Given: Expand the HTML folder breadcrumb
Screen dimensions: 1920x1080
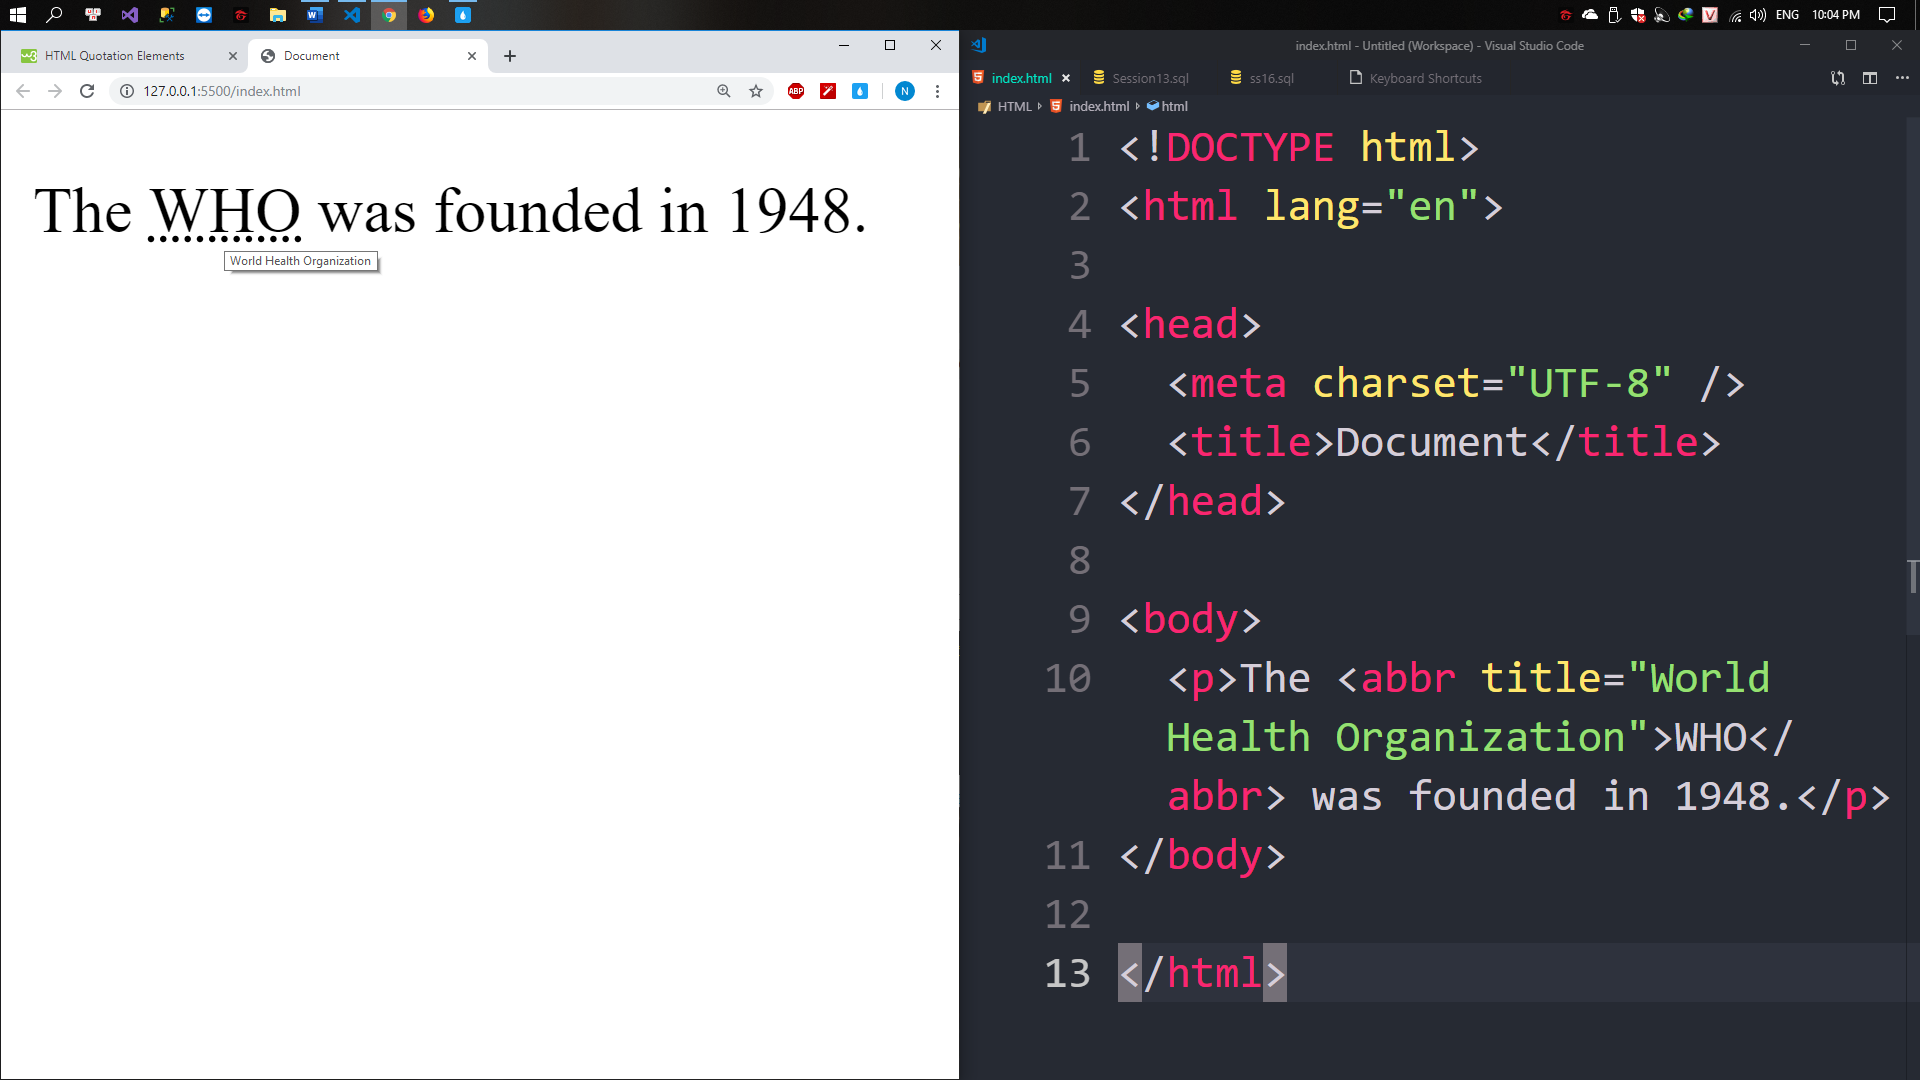Looking at the screenshot, I should [1014, 106].
